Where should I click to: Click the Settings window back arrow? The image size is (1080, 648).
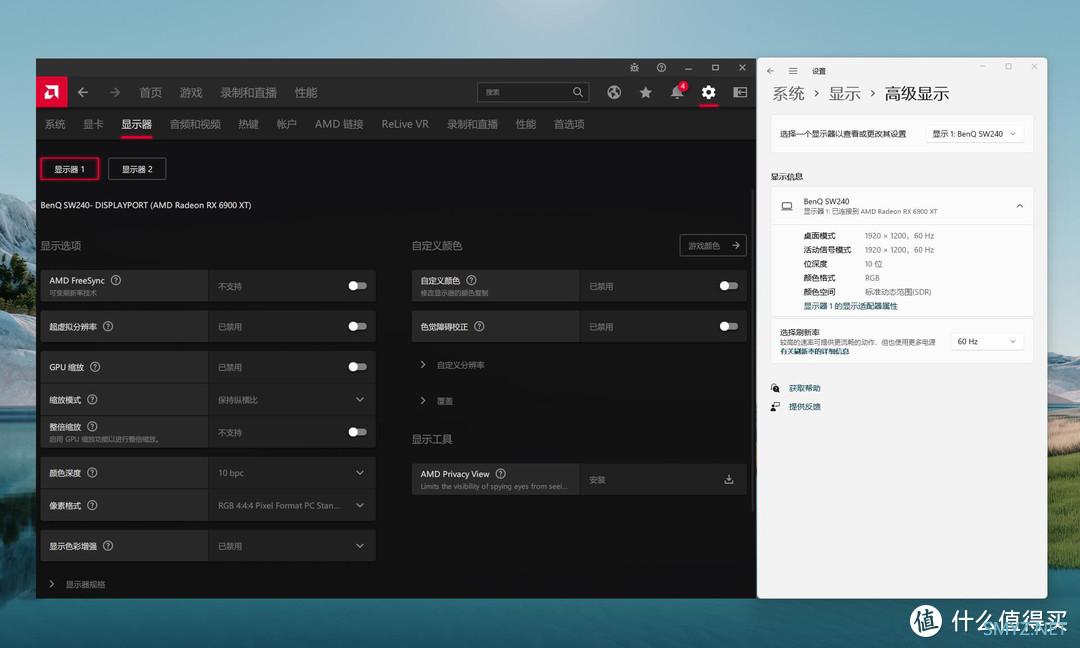tap(771, 71)
